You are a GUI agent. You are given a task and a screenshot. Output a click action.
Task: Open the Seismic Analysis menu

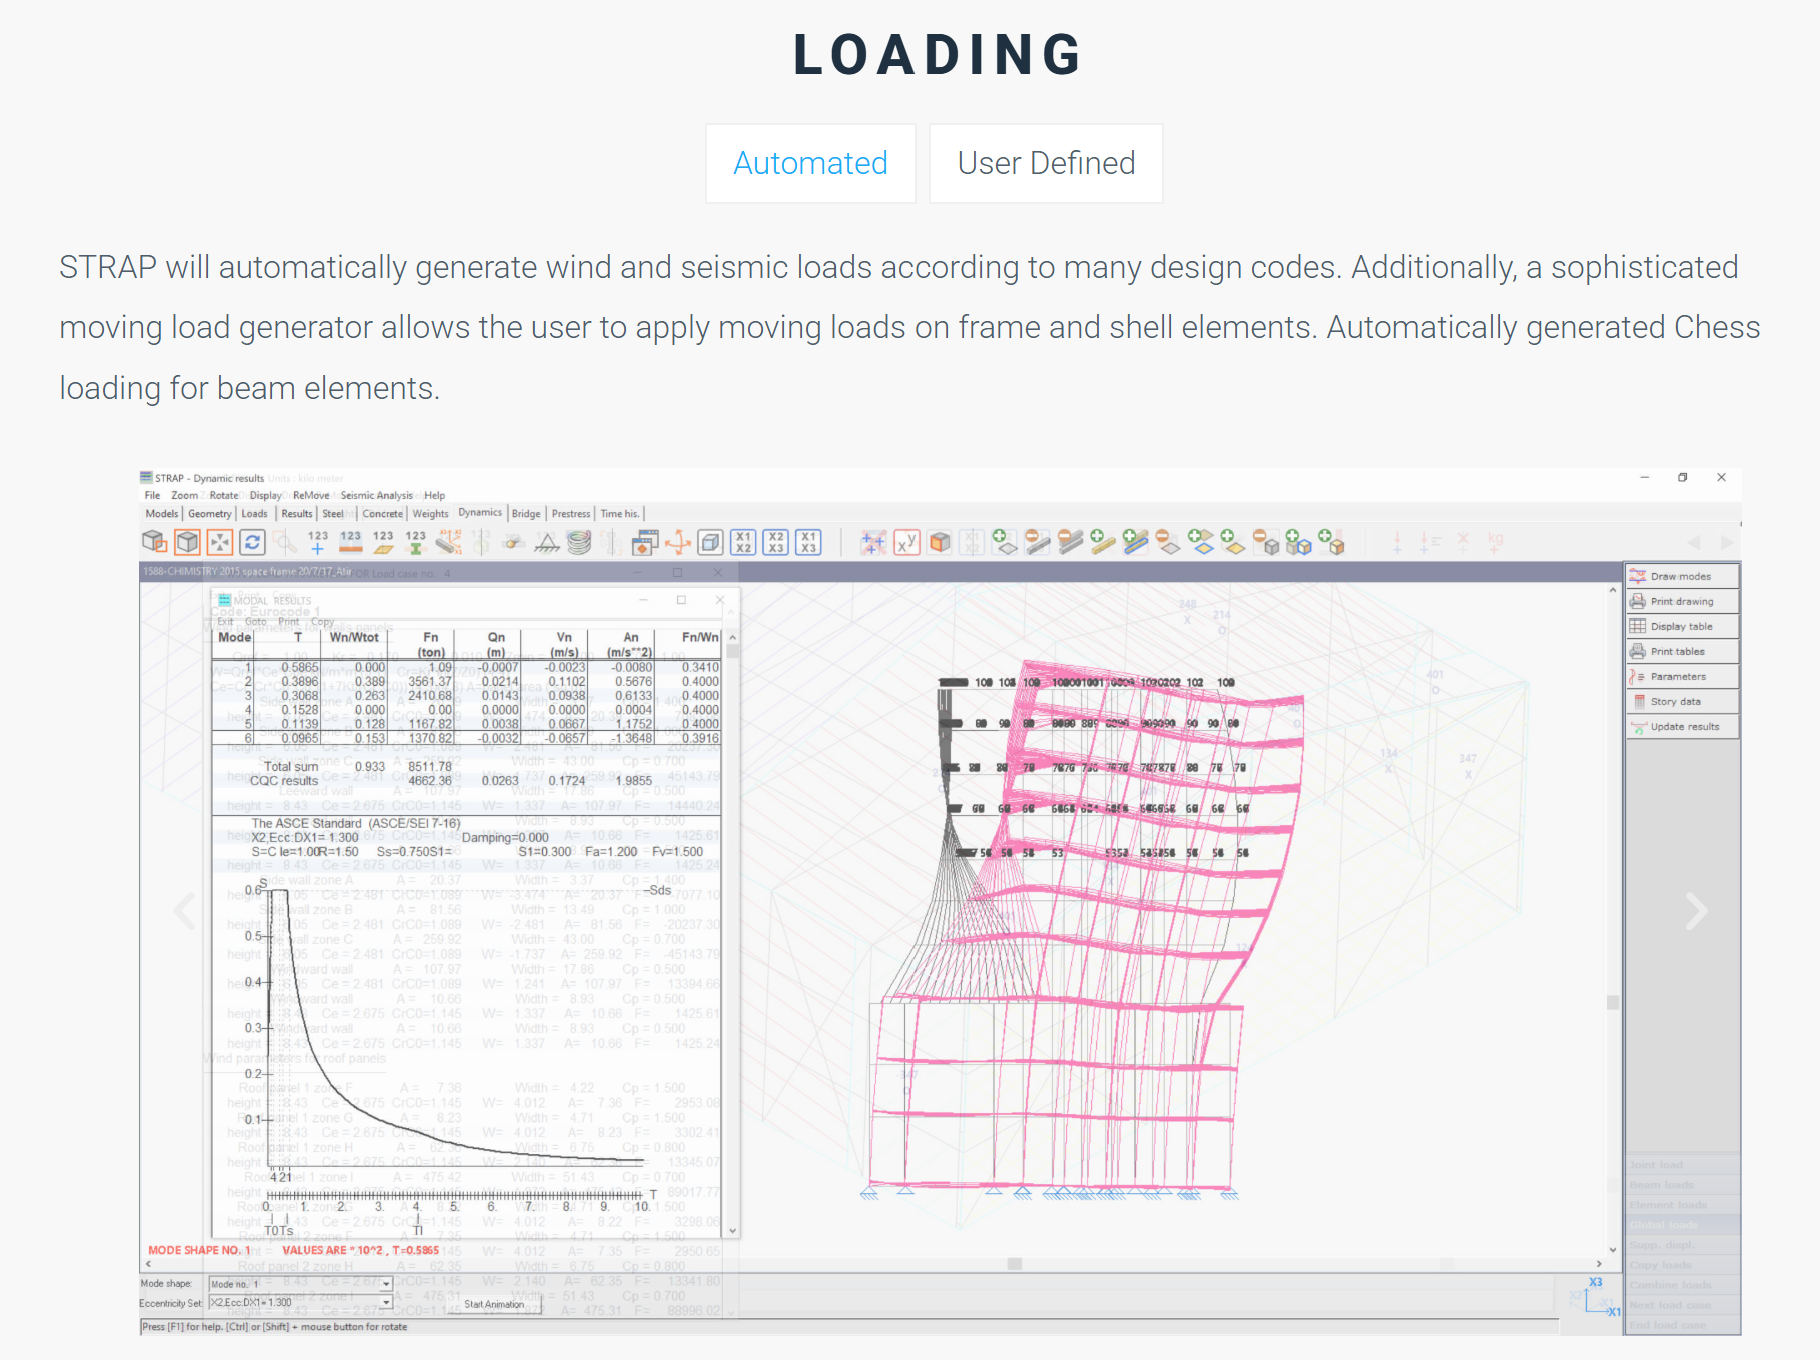(376, 495)
